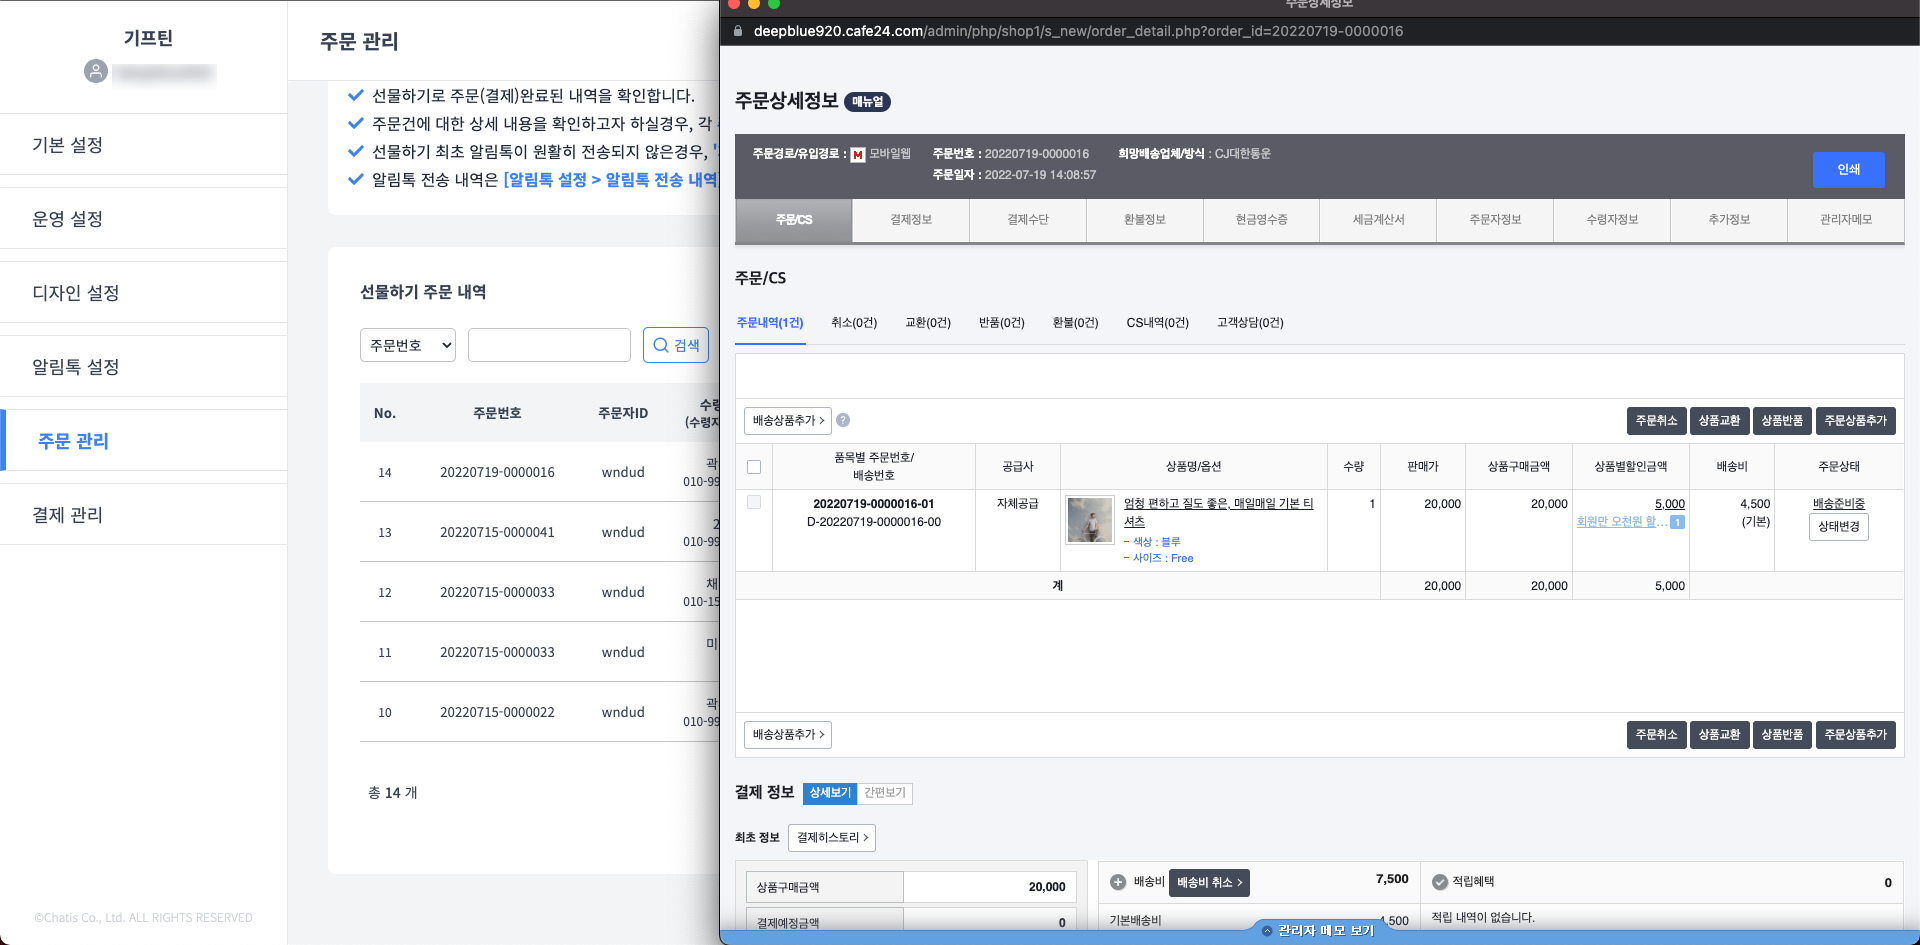Screen dimensions: 1920x945
Task: Click the T-shirt product thumbnail image
Action: click(1089, 520)
